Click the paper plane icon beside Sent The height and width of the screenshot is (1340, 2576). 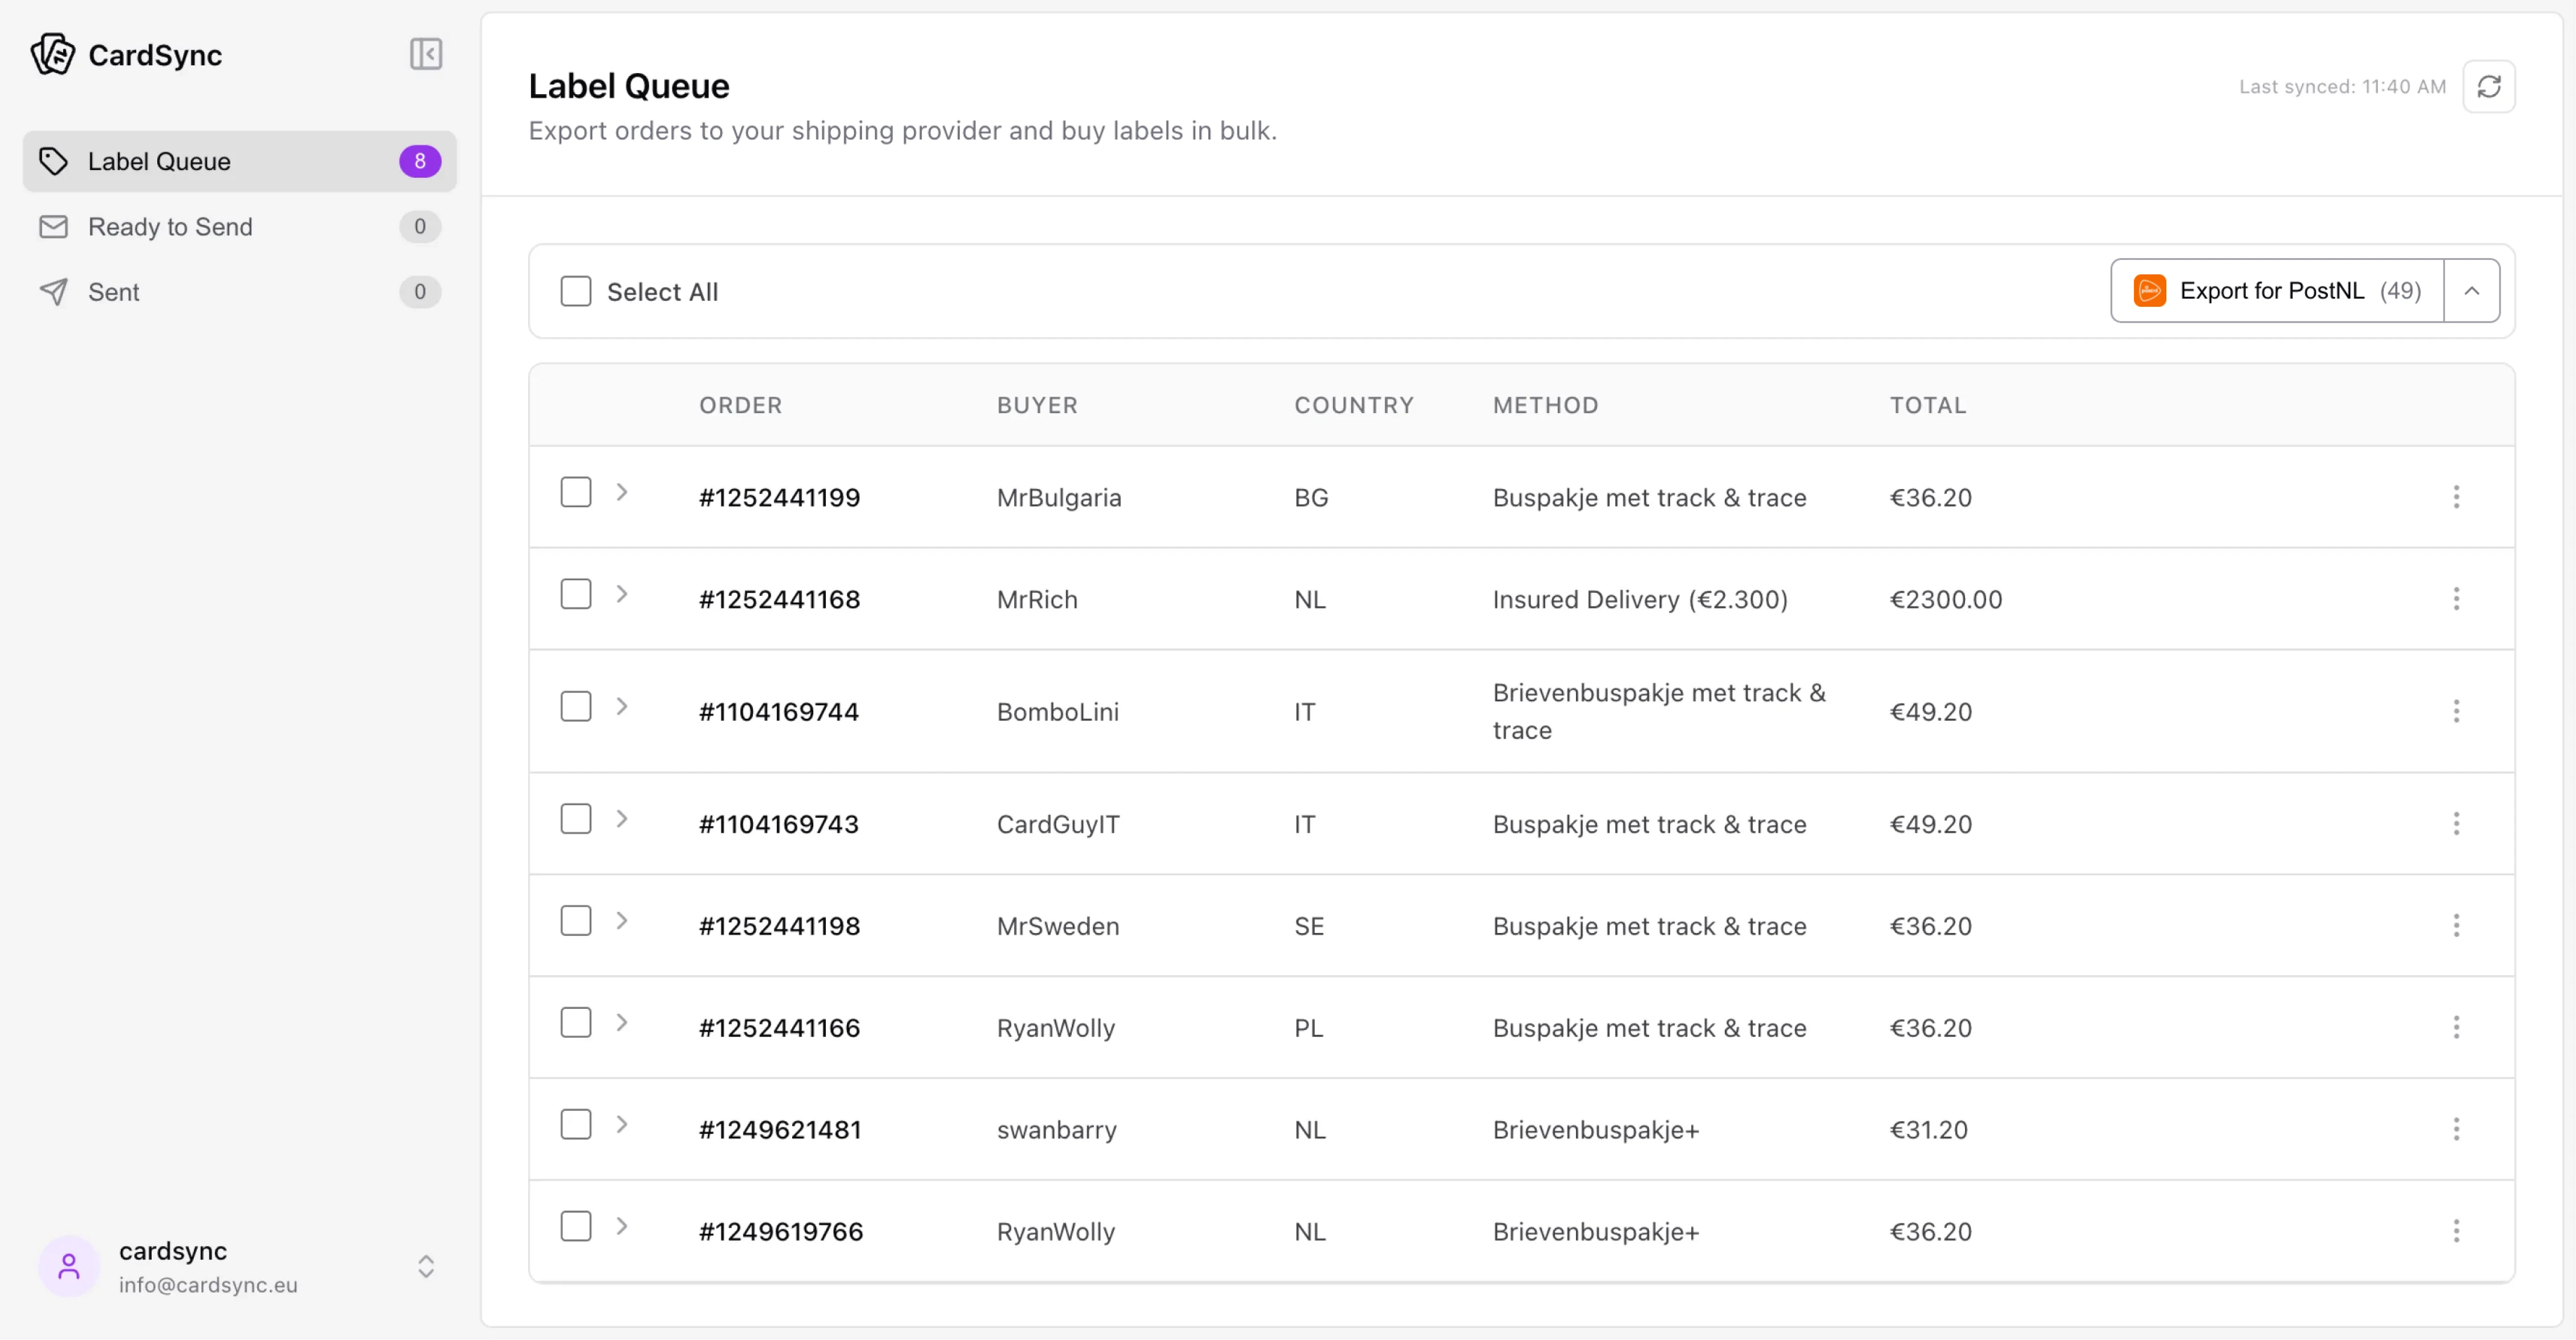[53, 291]
